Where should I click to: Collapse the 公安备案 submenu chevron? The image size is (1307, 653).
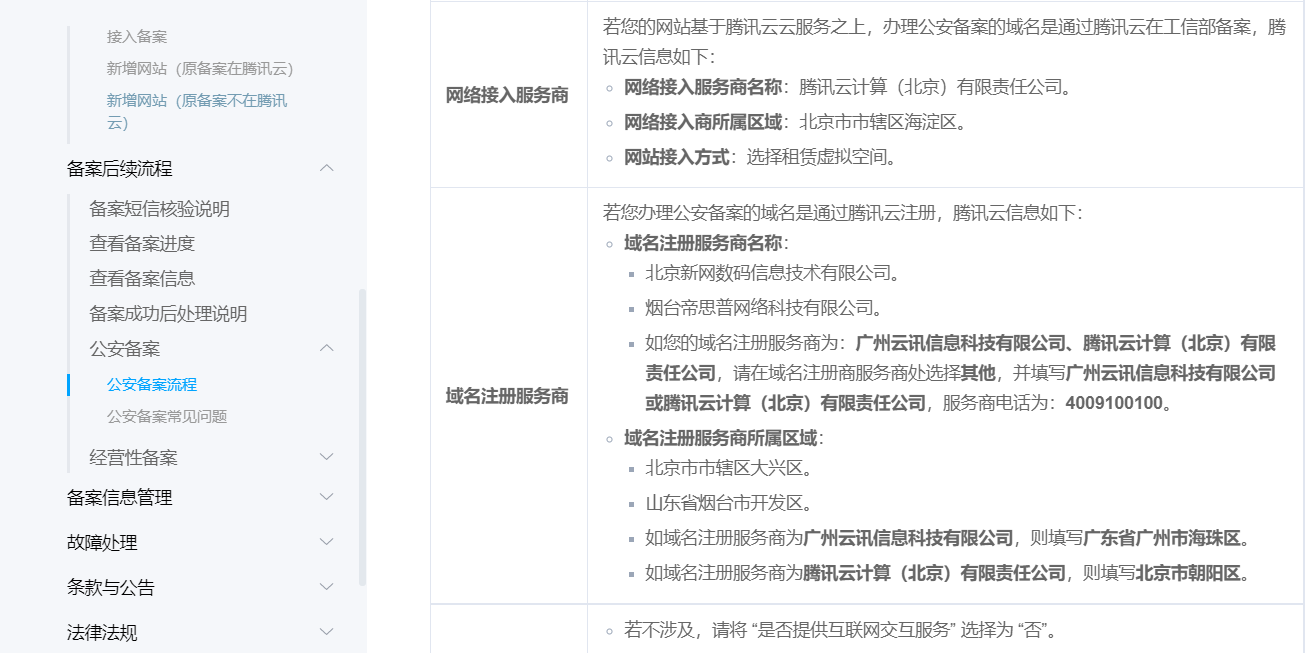coord(326,348)
